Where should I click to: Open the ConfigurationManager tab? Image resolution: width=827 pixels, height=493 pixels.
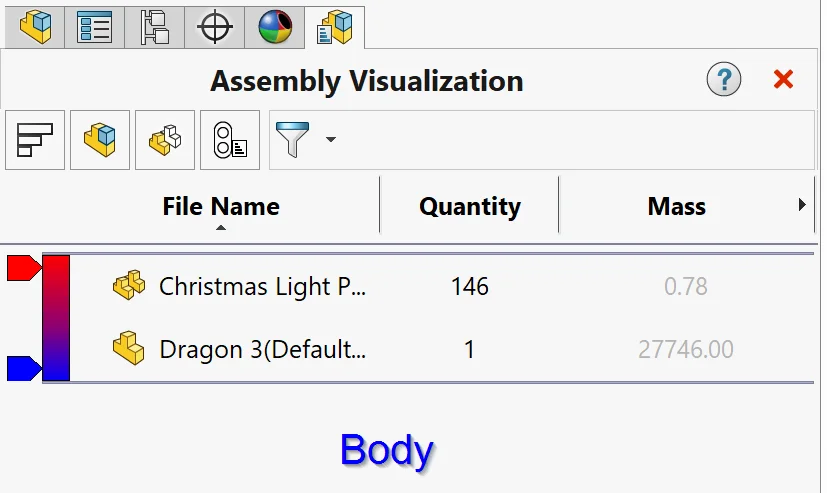coord(155,27)
